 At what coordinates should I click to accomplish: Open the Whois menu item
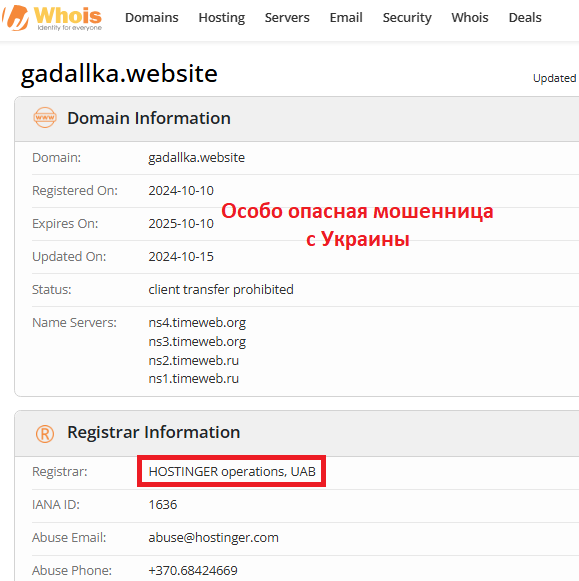coord(470,17)
